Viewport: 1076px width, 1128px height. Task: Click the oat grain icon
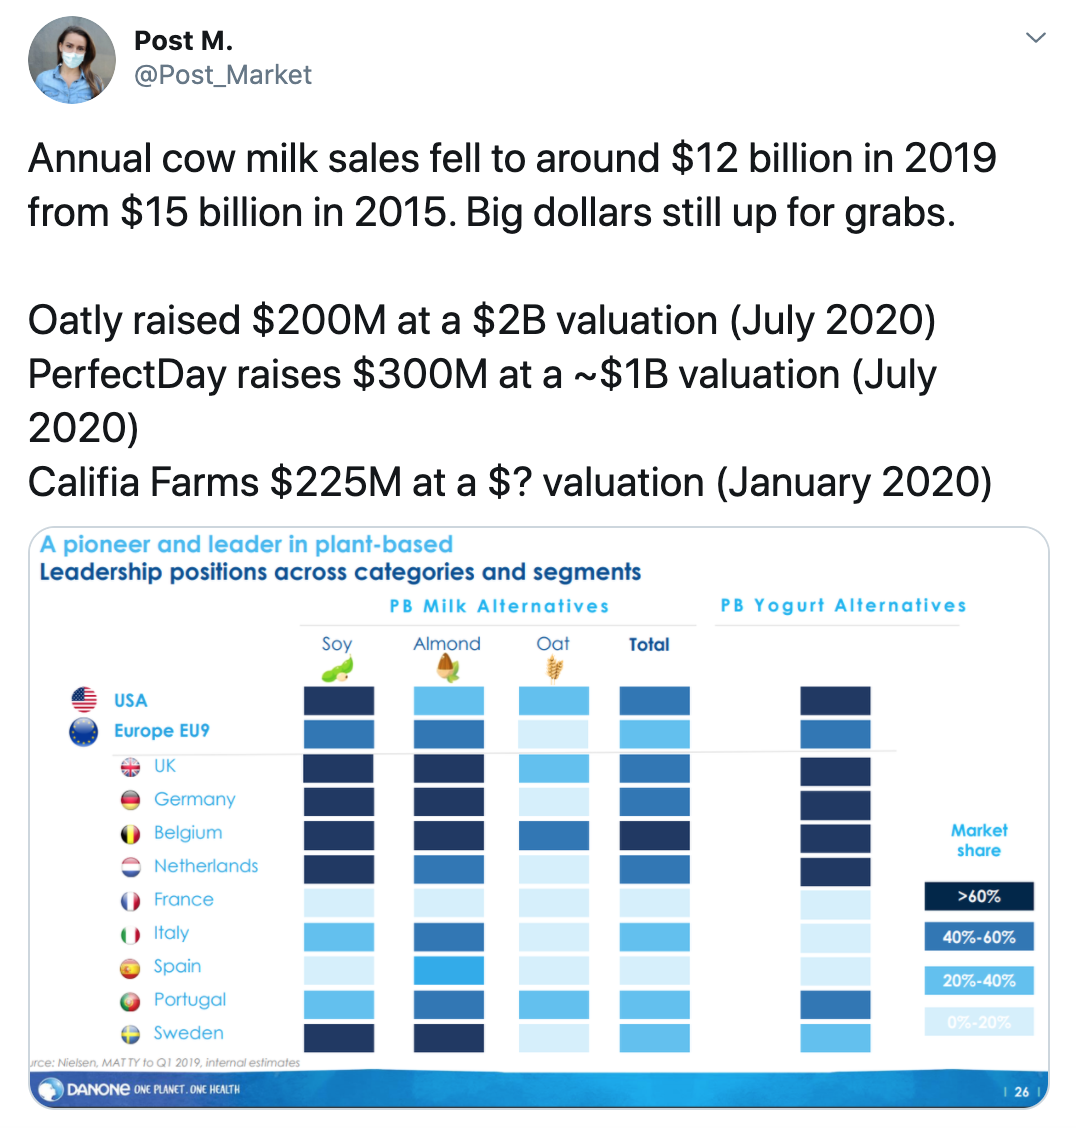554,669
